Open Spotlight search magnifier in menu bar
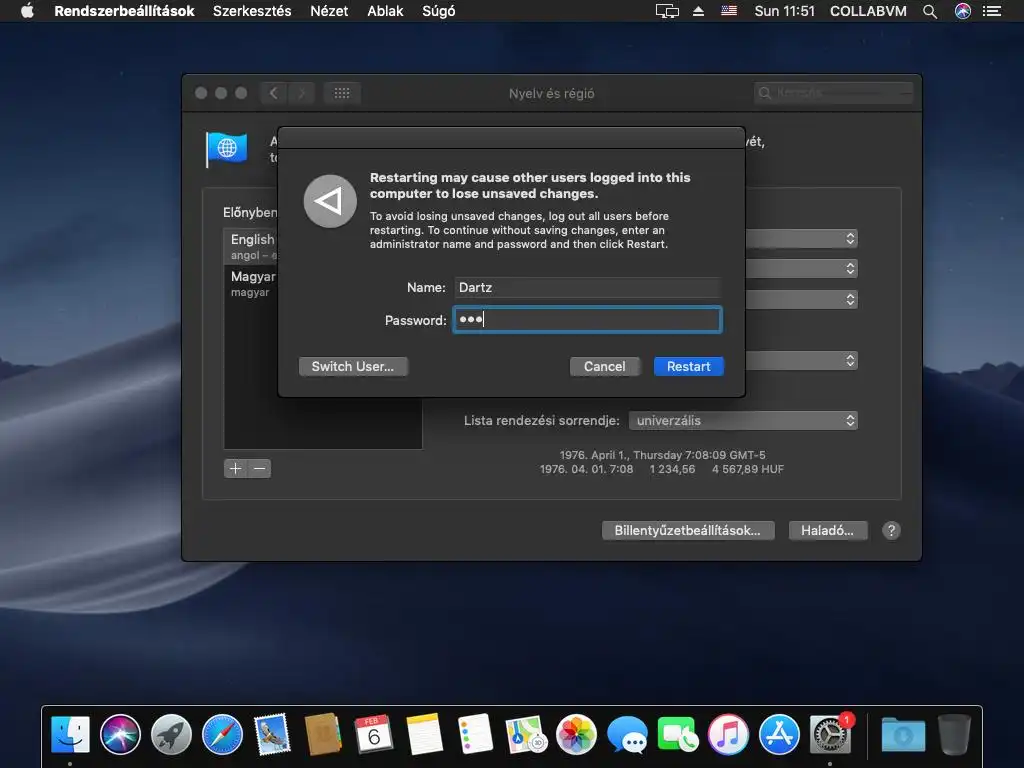This screenshot has width=1024, height=768. tap(930, 11)
